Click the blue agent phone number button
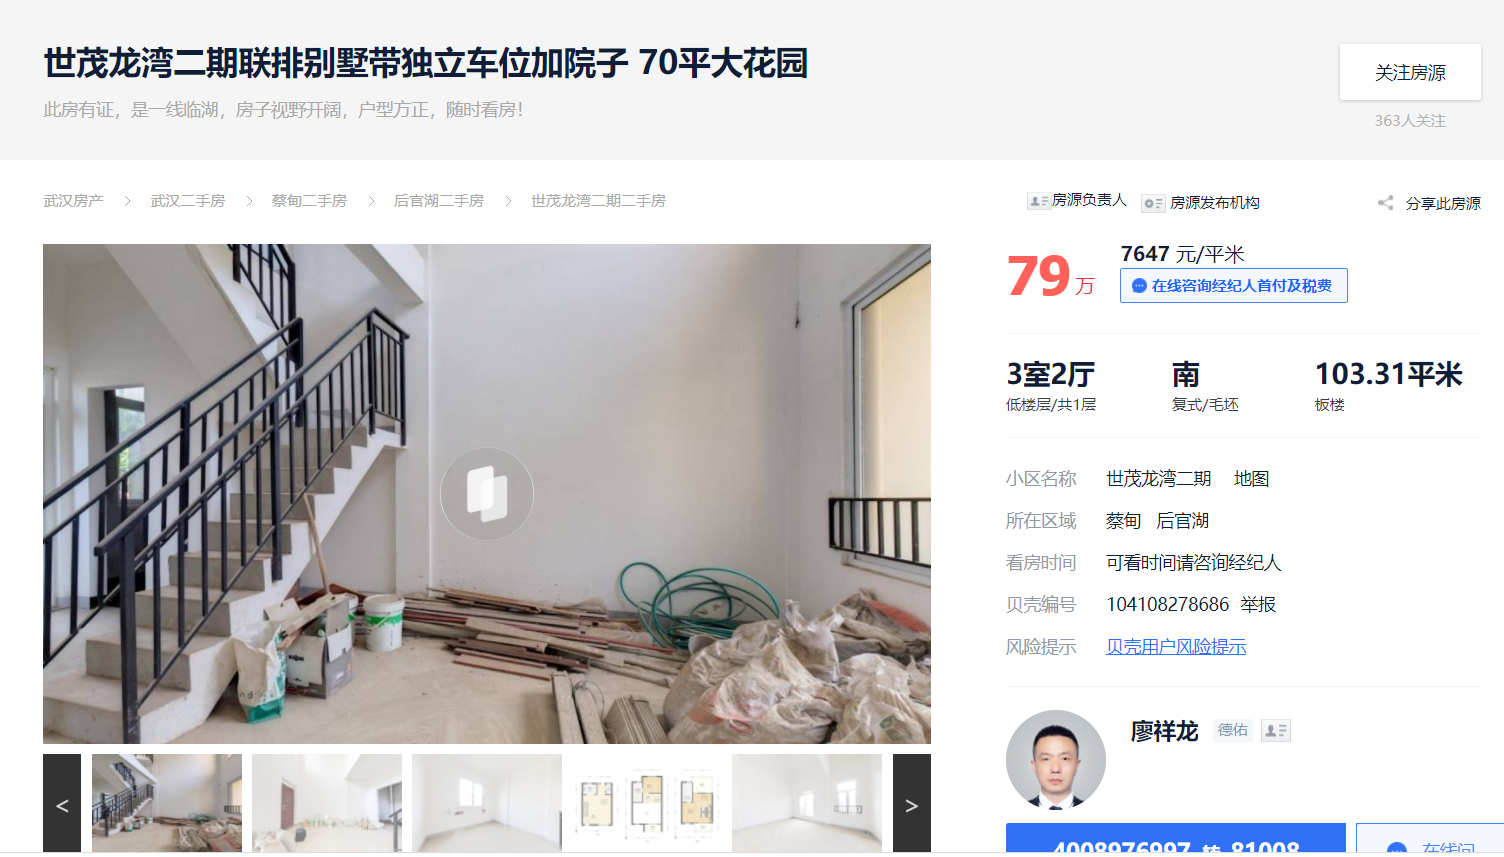The height and width of the screenshot is (857, 1504). pyautogui.click(x=1176, y=840)
